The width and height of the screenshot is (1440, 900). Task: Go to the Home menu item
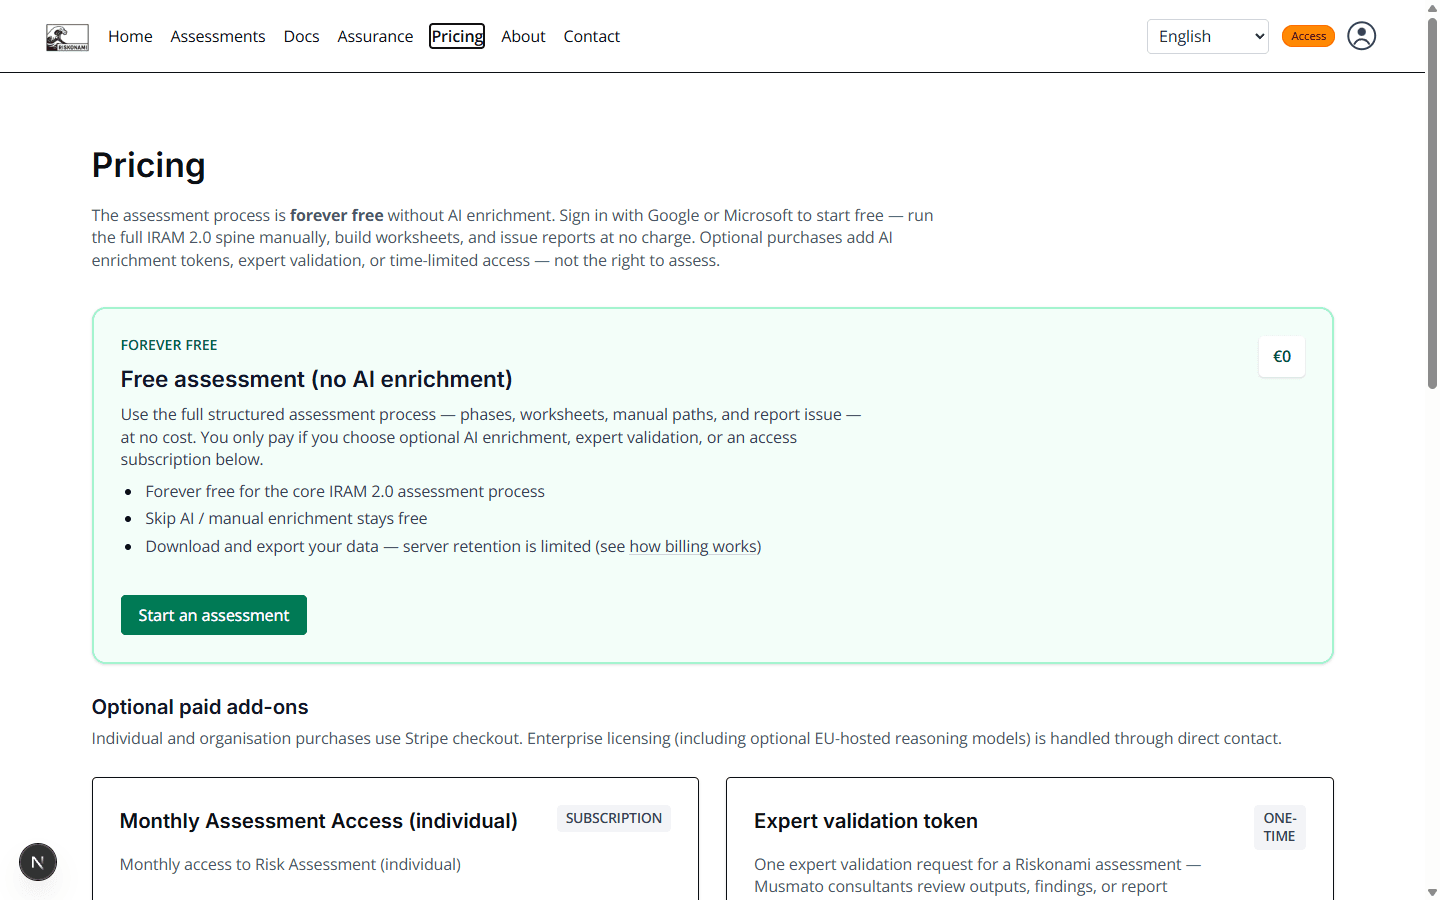130,36
